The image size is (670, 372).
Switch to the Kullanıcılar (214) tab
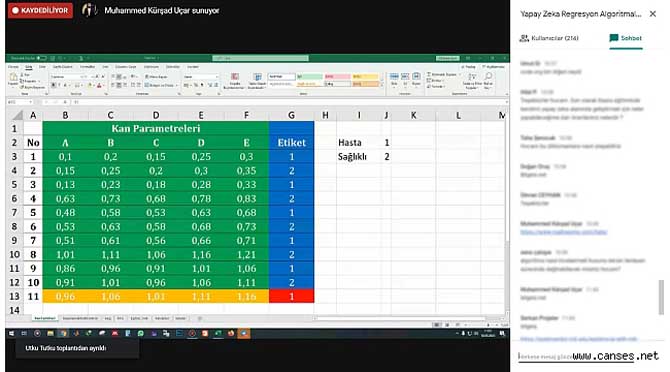pos(549,38)
